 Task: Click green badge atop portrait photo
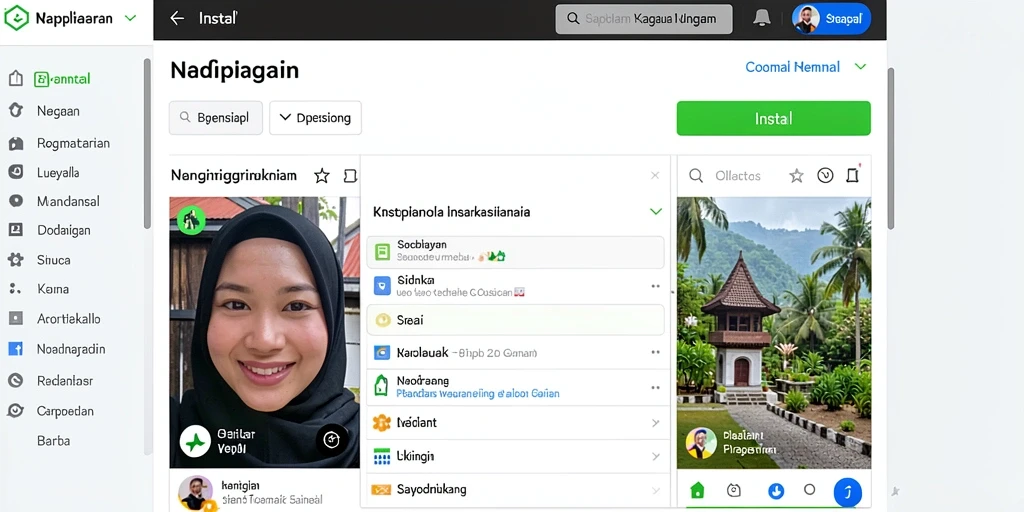tap(191, 220)
